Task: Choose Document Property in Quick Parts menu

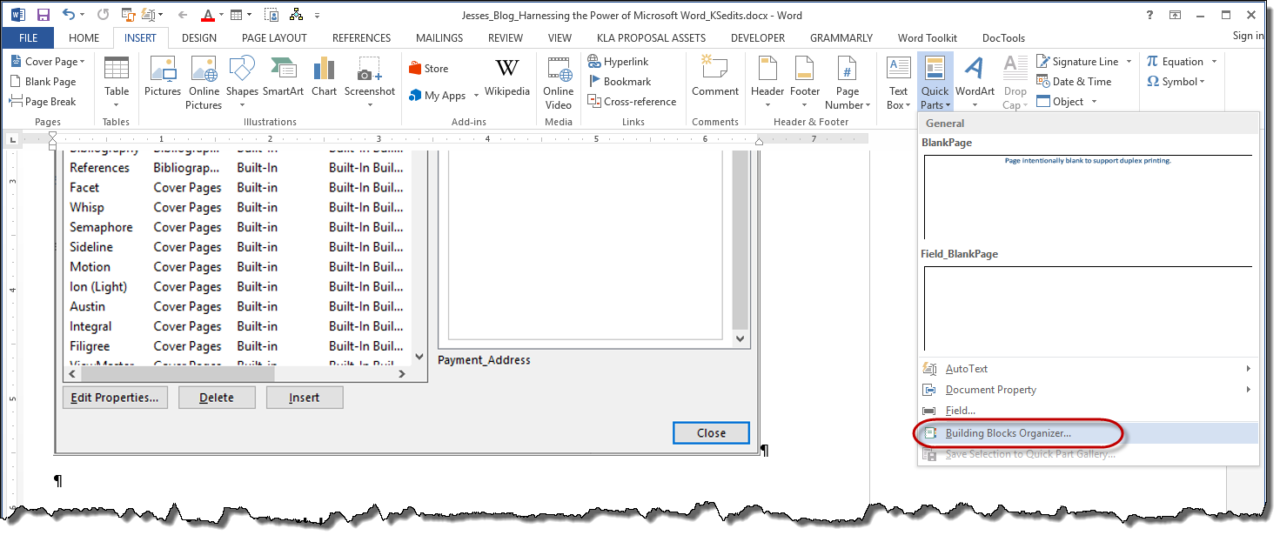Action: tap(1086, 390)
